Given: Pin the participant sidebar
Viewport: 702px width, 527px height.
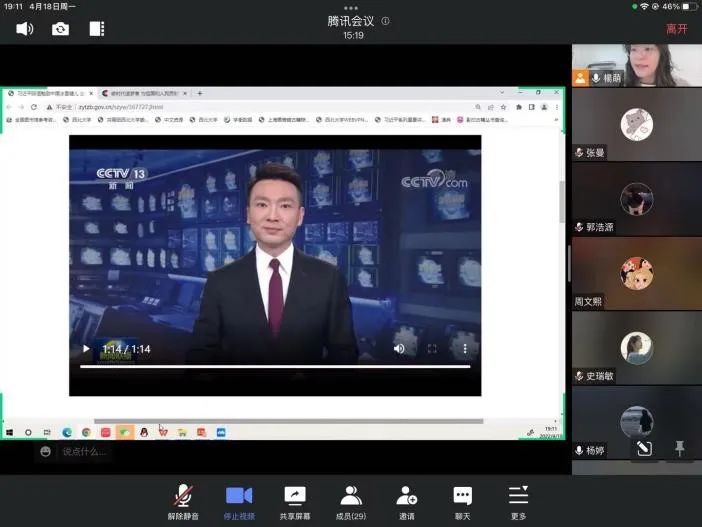Looking at the screenshot, I should (680, 449).
